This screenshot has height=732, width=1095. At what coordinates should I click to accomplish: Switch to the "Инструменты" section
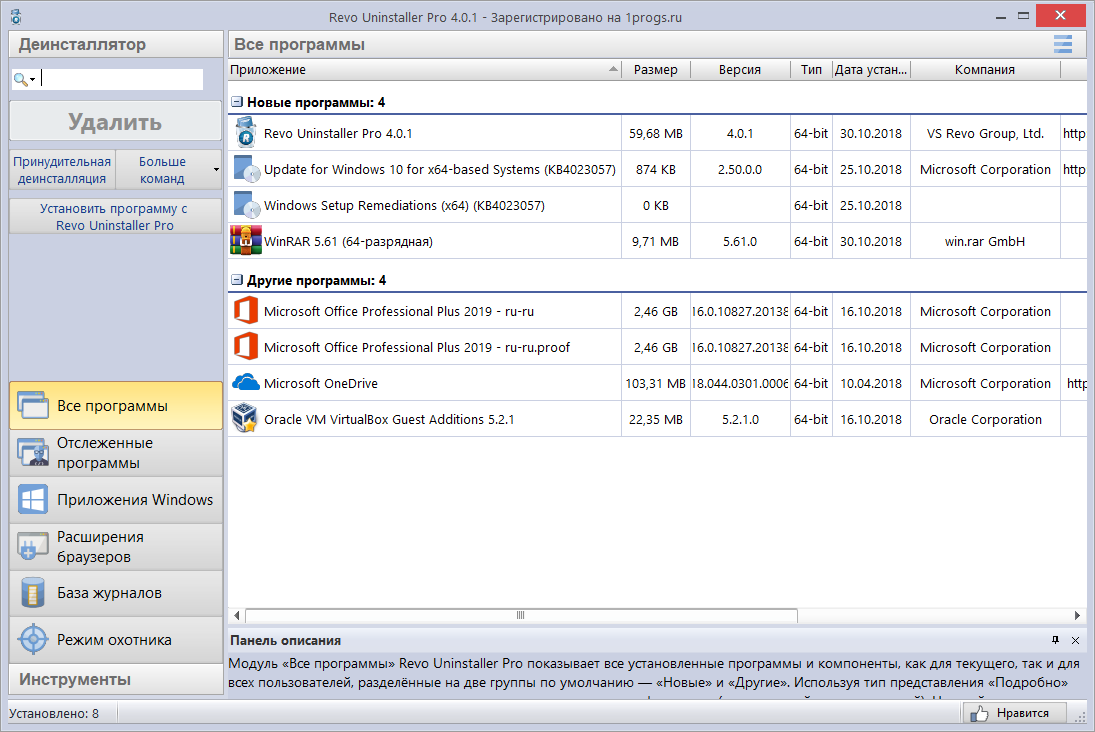pyautogui.click(x=115, y=679)
